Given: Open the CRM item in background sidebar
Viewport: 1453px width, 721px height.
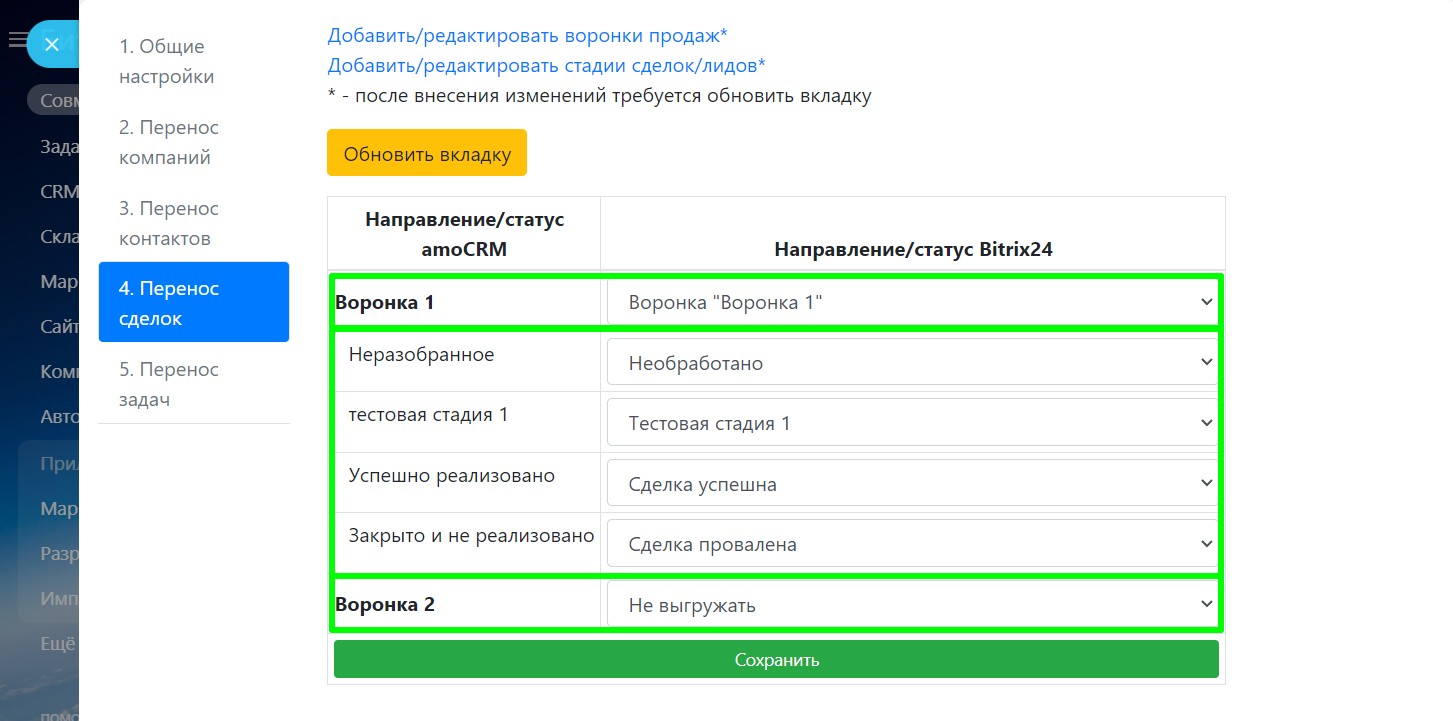Looking at the screenshot, I should click(59, 192).
